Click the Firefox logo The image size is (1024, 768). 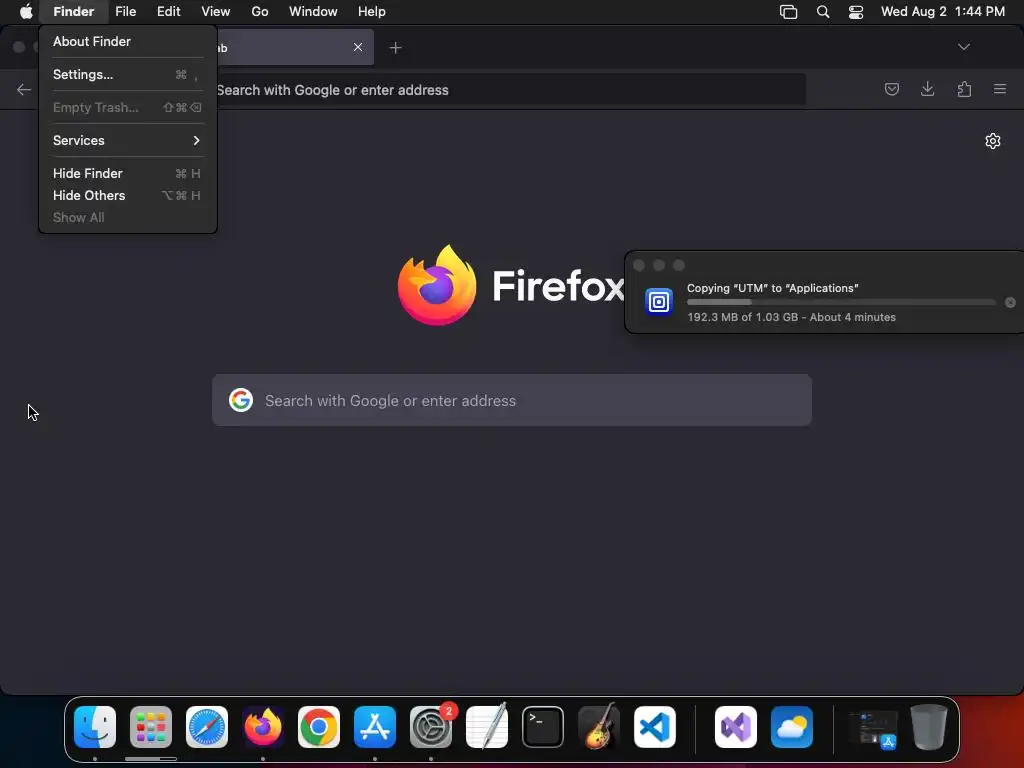click(x=437, y=285)
